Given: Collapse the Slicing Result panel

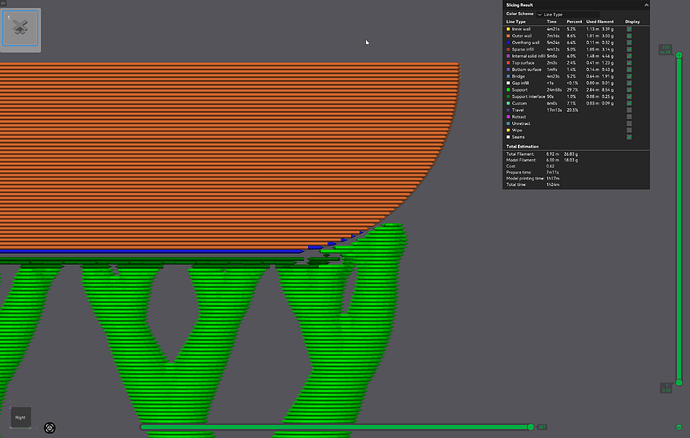Looking at the screenshot, I should point(646,5).
